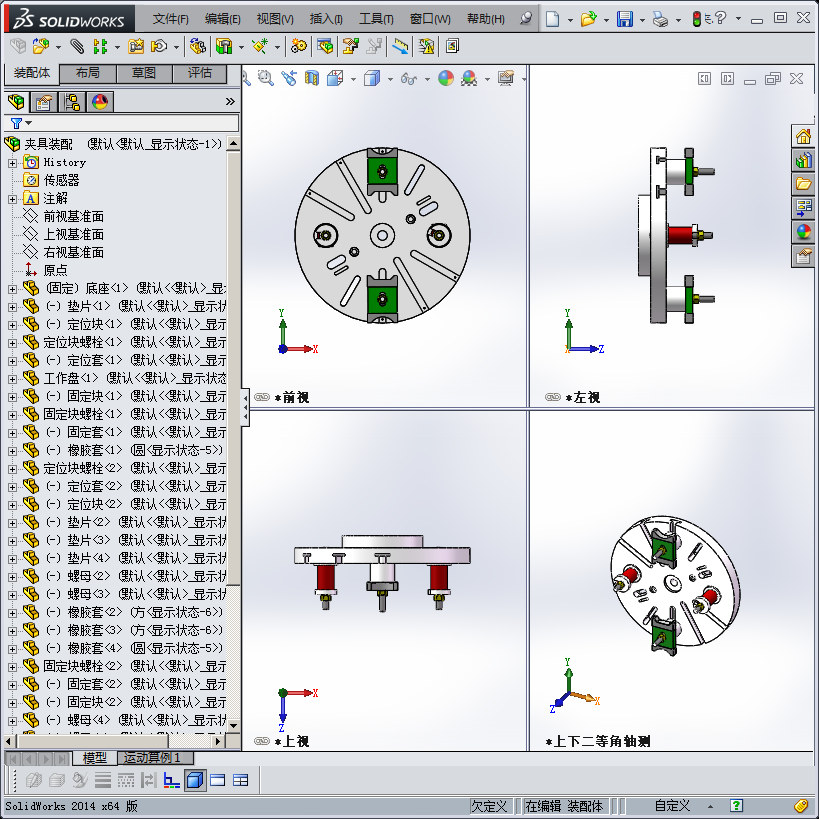The image size is (819, 819).
Task: Open the 编辑(E) menu
Action: pos(223,19)
